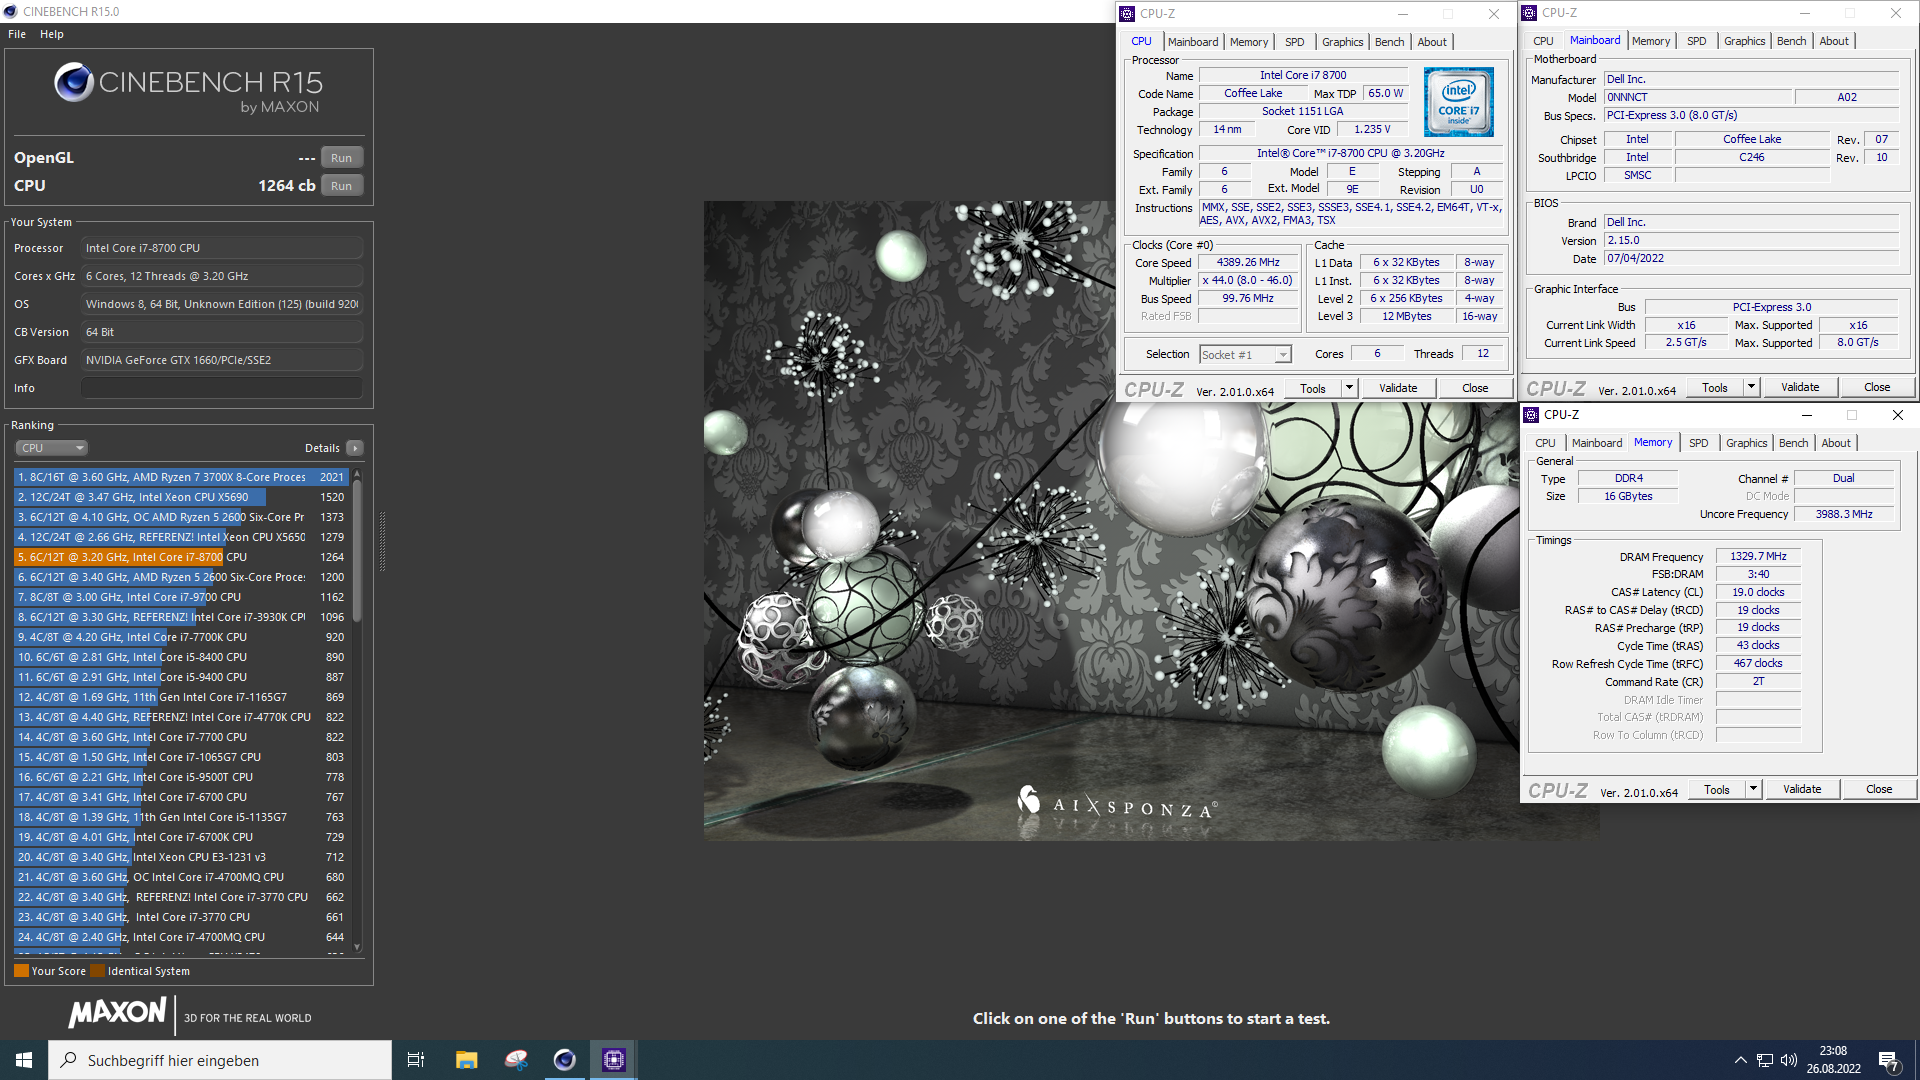Open the clock showing 23:08

[x=1833, y=1060]
